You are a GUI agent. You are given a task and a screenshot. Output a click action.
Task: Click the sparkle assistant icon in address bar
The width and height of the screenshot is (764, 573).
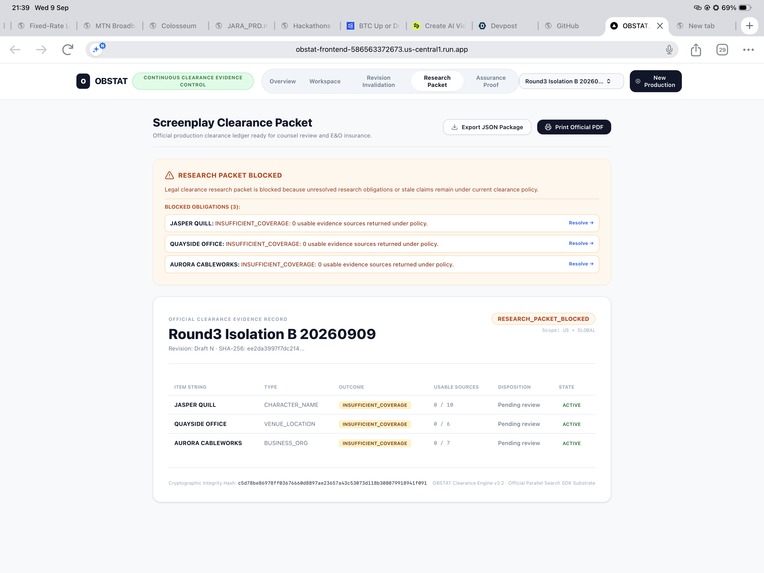99,49
